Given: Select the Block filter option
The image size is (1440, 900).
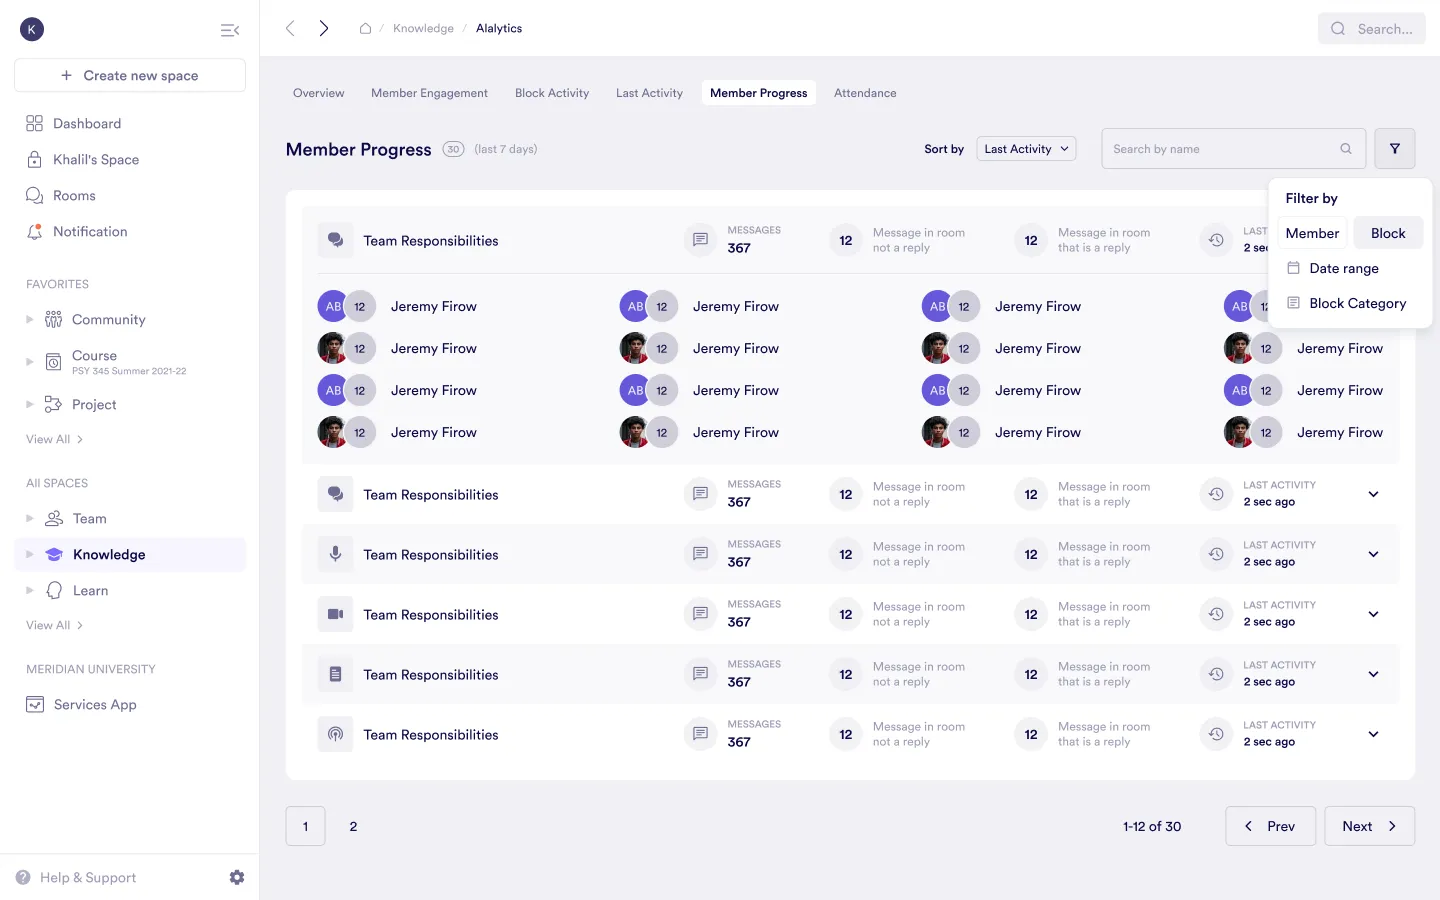Looking at the screenshot, I should (1388, 232).
